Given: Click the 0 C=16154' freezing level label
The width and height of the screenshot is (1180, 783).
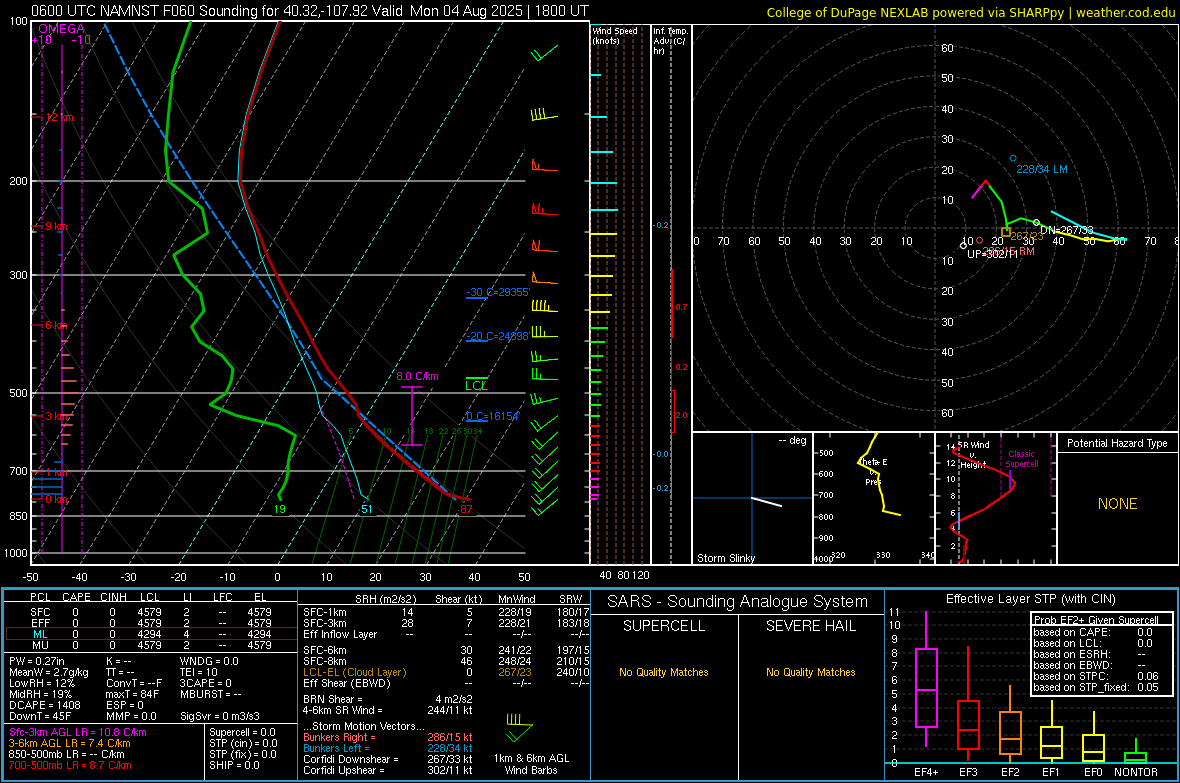Looking at the screenshot, I should [493, 416].
